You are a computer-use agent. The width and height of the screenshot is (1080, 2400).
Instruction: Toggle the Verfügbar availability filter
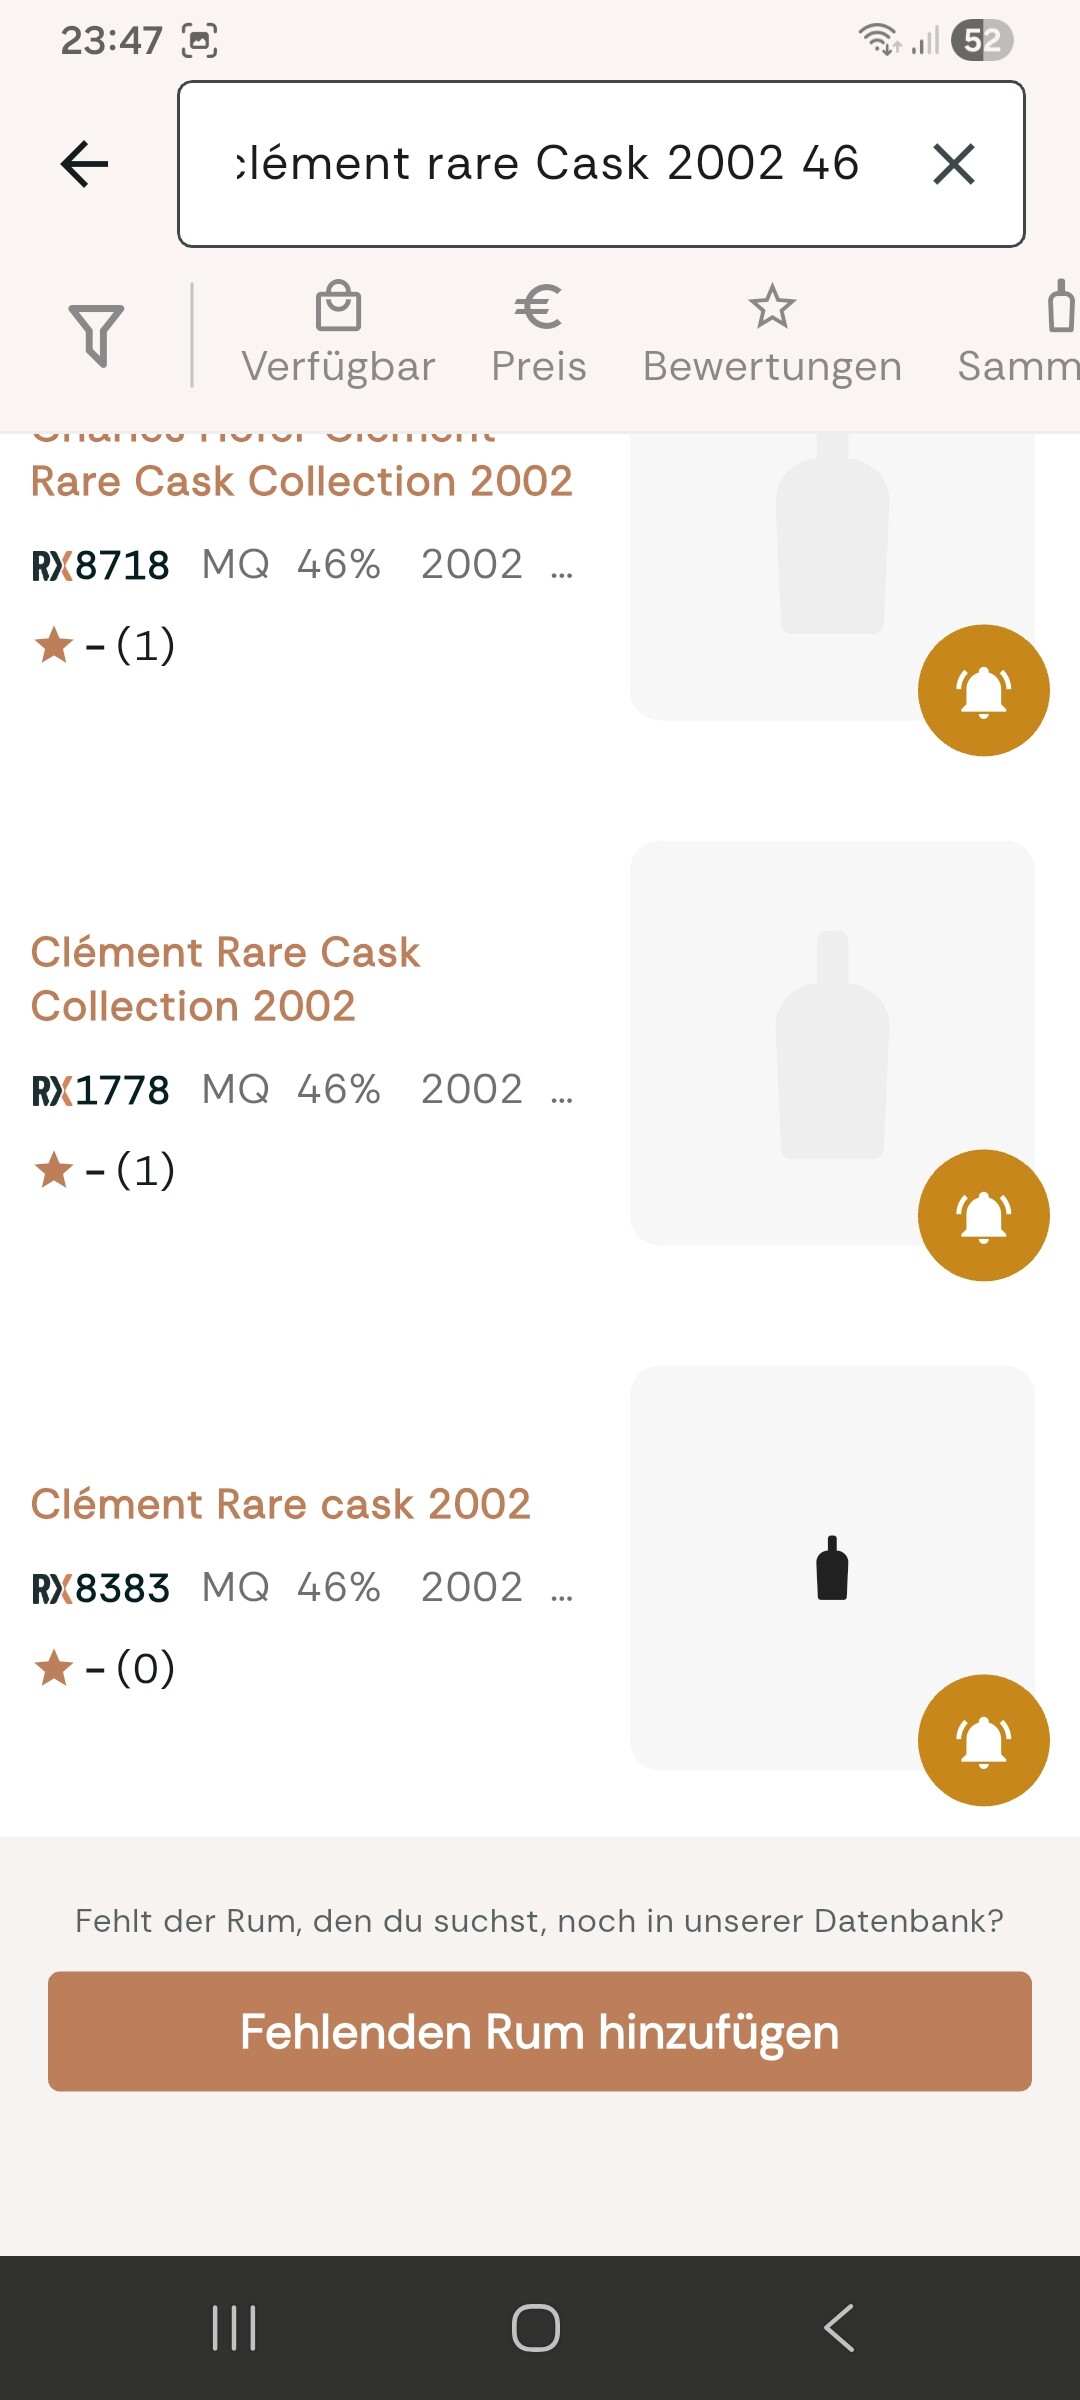coord(338,335)
